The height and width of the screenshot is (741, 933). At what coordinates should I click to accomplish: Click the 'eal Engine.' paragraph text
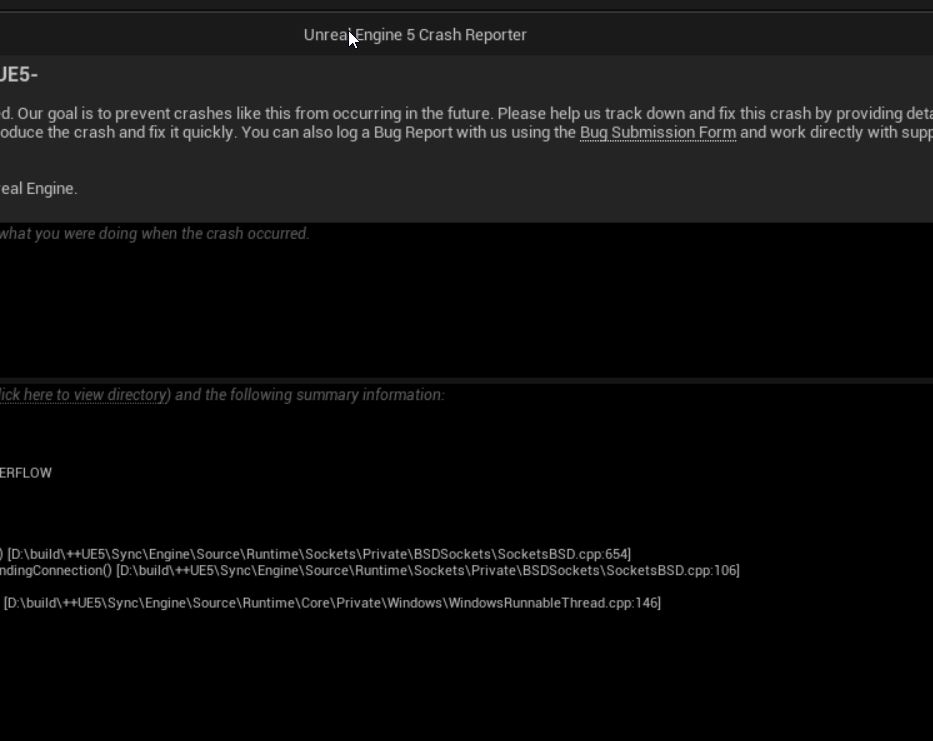(x=39, y=188)
